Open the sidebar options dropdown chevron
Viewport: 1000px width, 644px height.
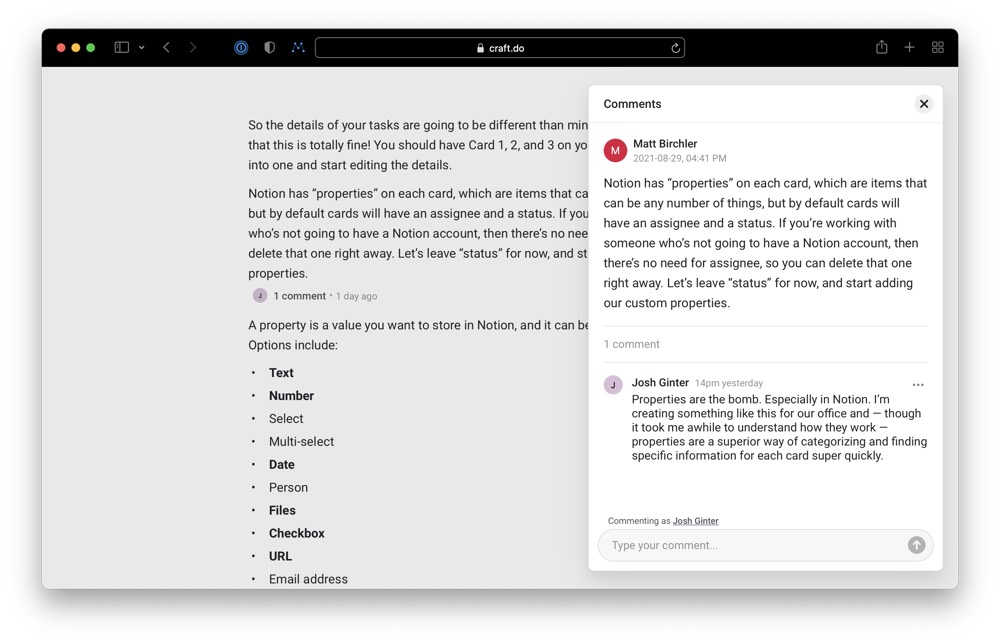click(142, 48)
